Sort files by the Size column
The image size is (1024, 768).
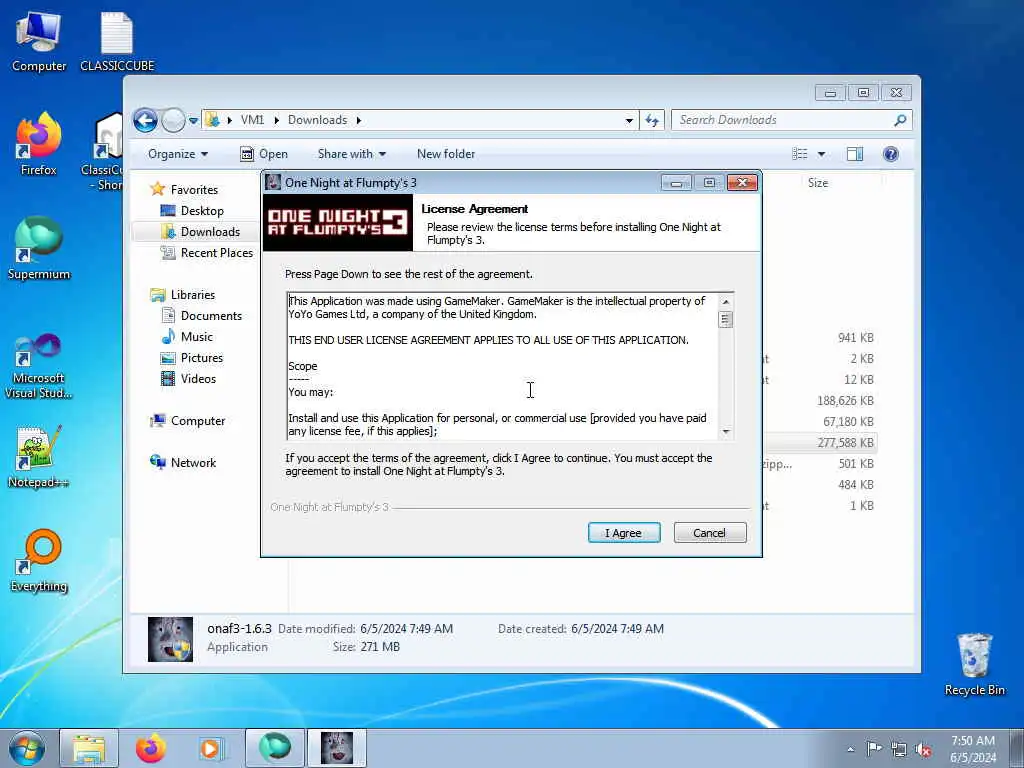point(818,183)
